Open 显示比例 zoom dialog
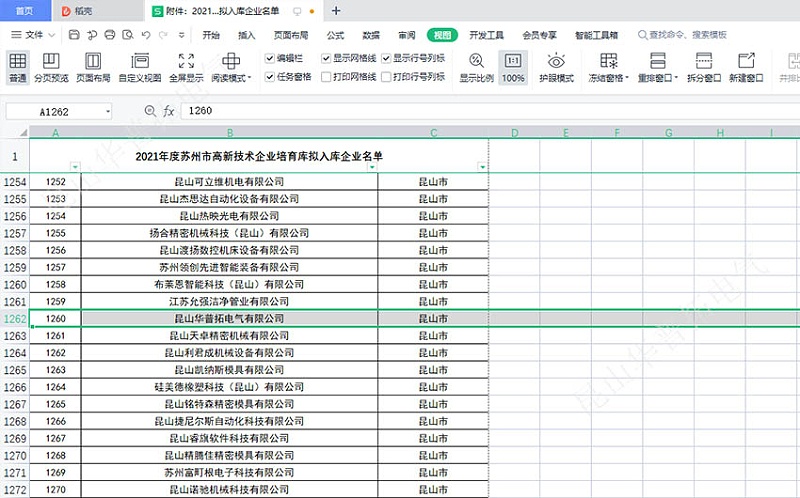The height and width of the screenshot is (498, 800). coord(476,67)
